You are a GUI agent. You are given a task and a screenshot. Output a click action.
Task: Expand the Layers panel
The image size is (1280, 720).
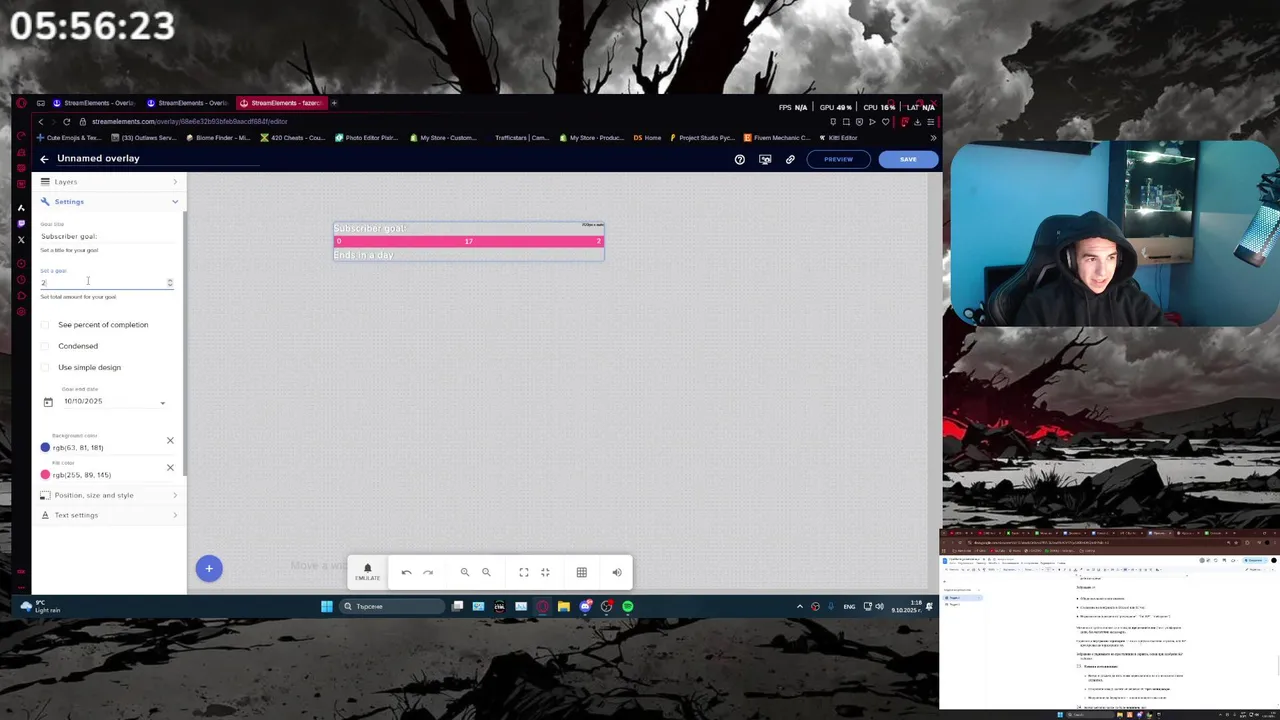pyautogui.click(x=110, y=182)
